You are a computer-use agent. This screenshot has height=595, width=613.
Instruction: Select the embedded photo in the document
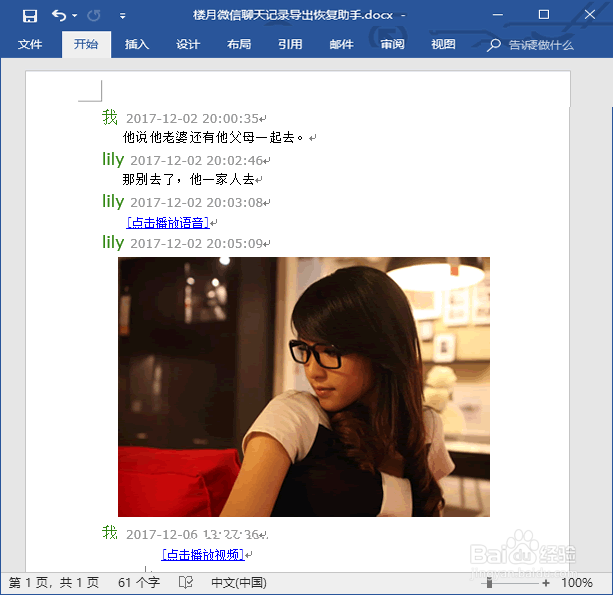click(304, 387)
